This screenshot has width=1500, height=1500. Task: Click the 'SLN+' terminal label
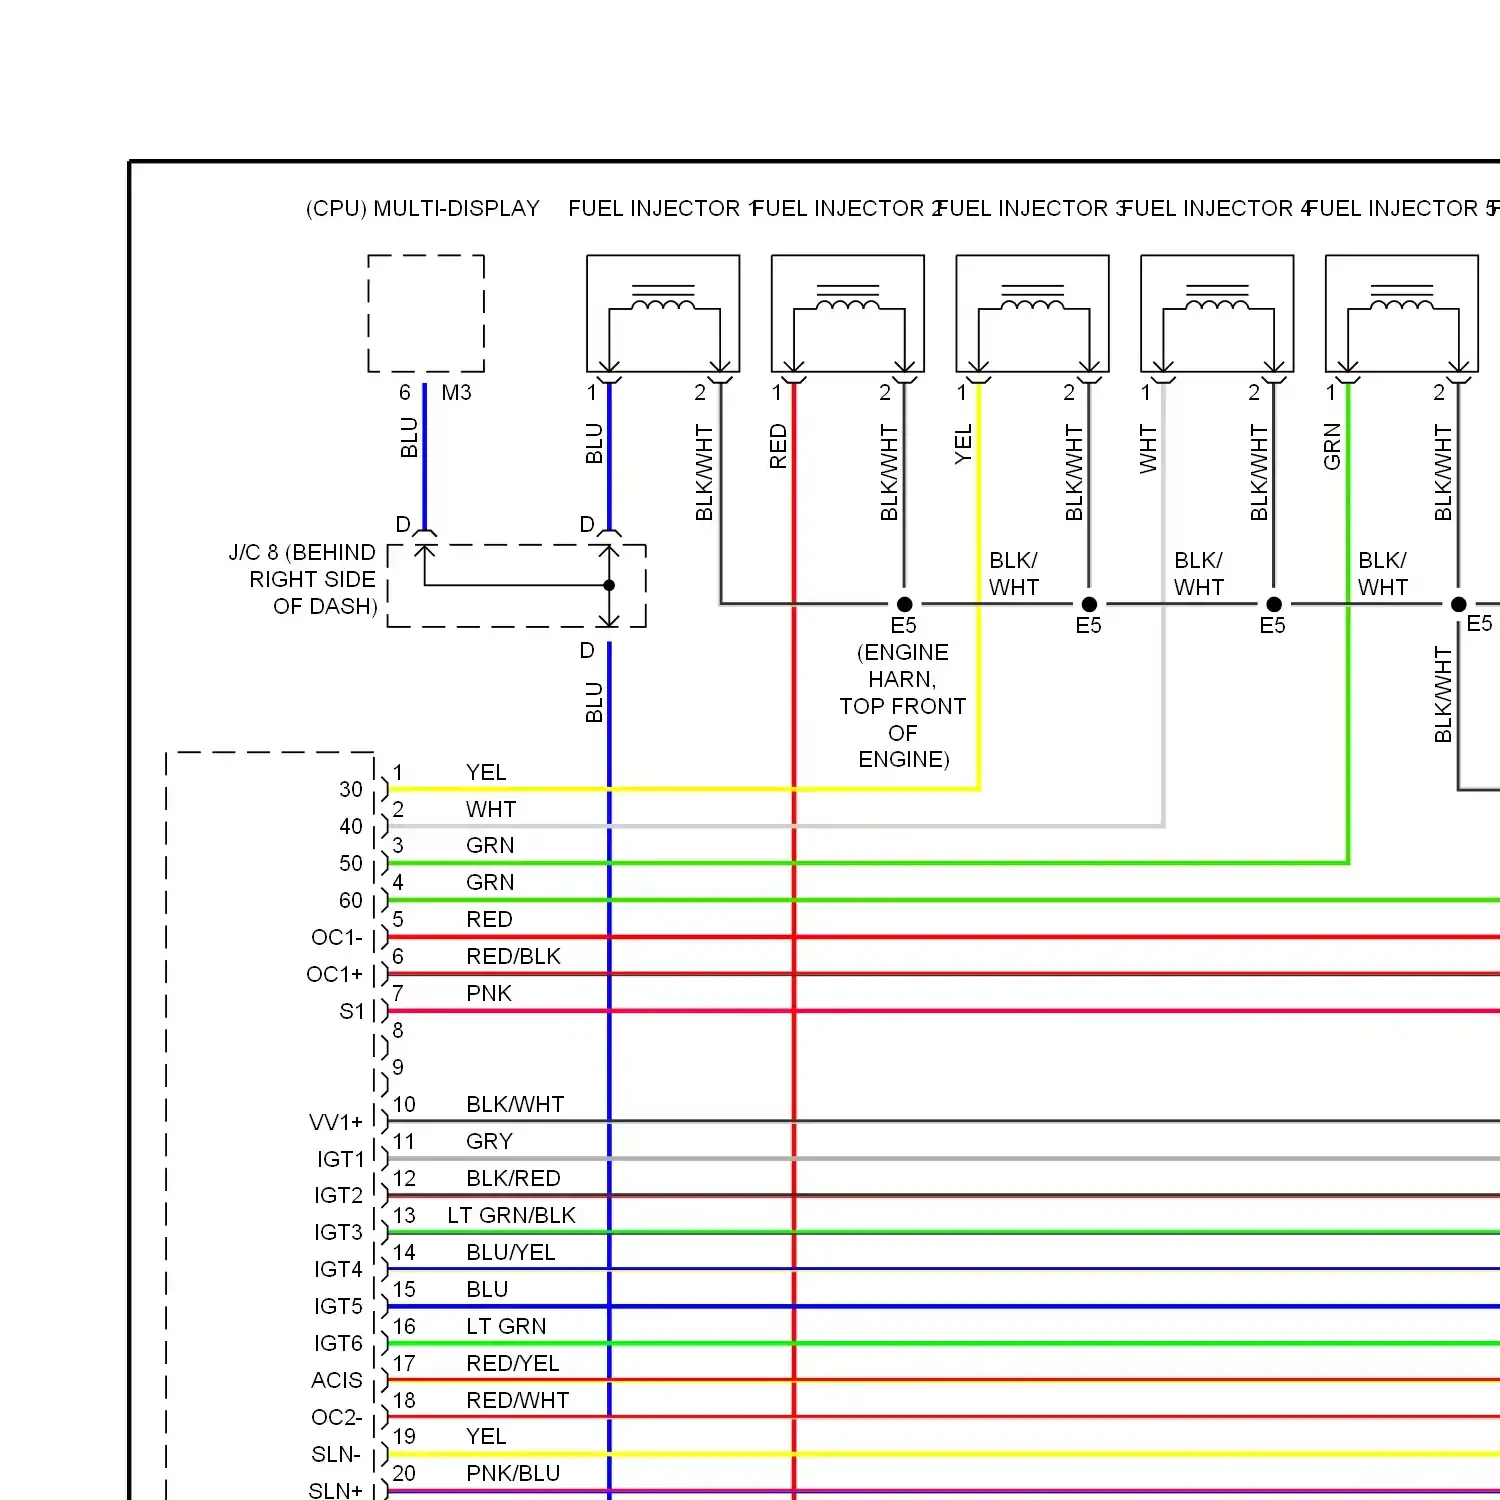coord(336,1490)
